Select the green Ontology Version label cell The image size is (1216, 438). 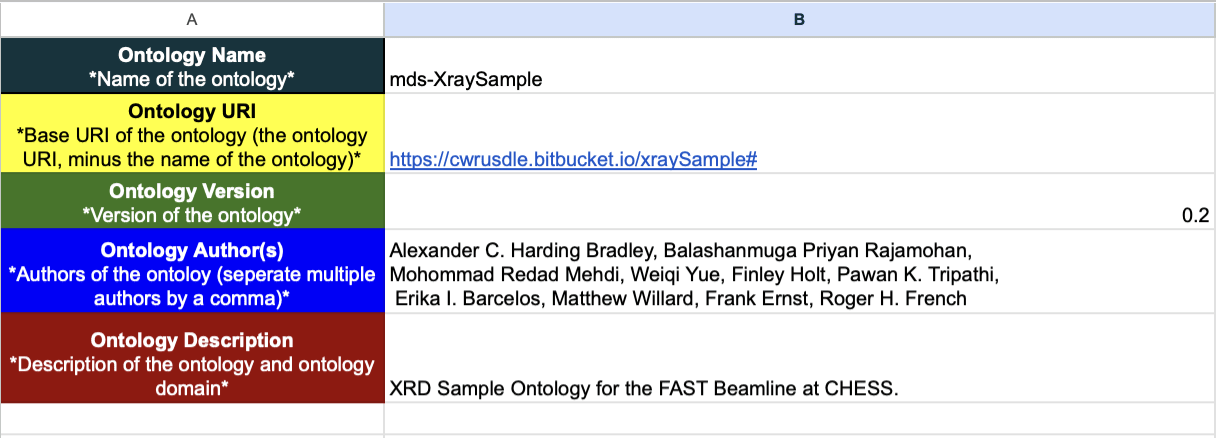click(x=192, y=201)
